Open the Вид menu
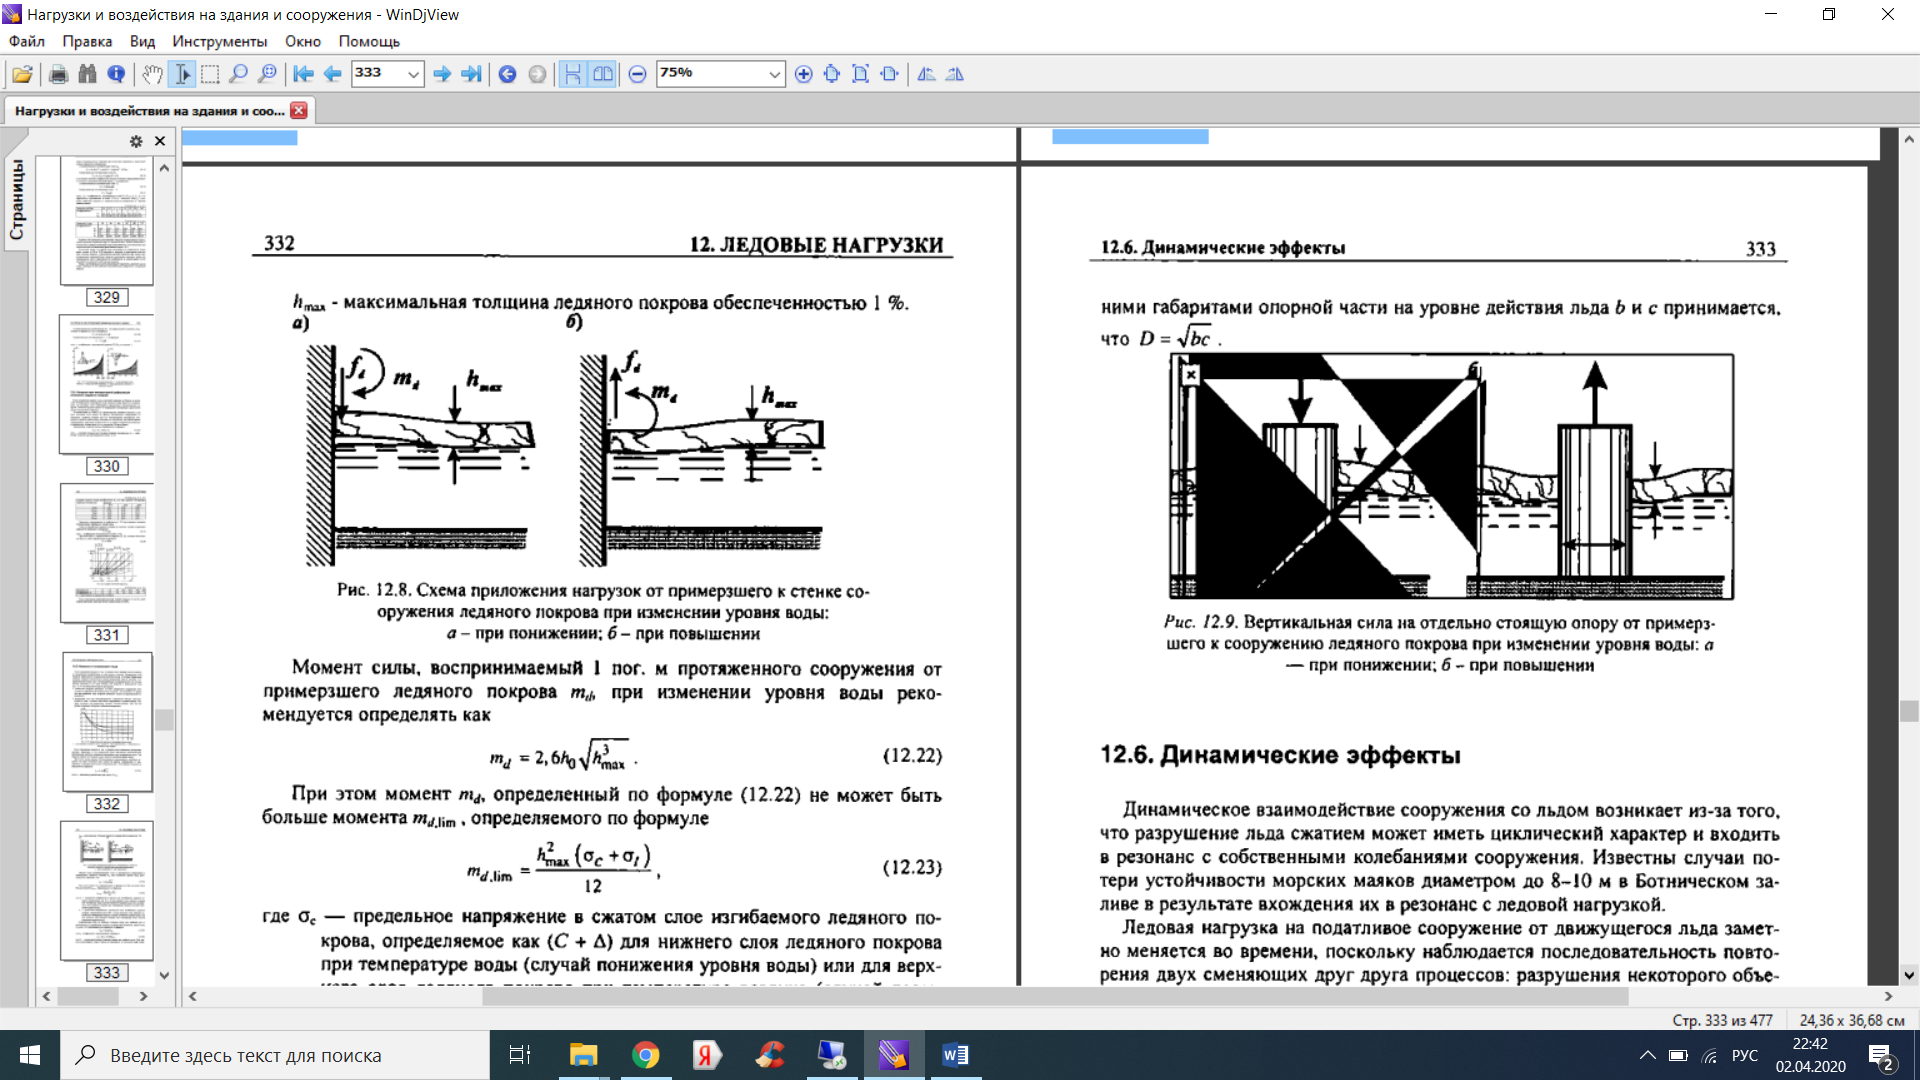Viewport: 1920px width, 1080px height. [x=142, y=41]
